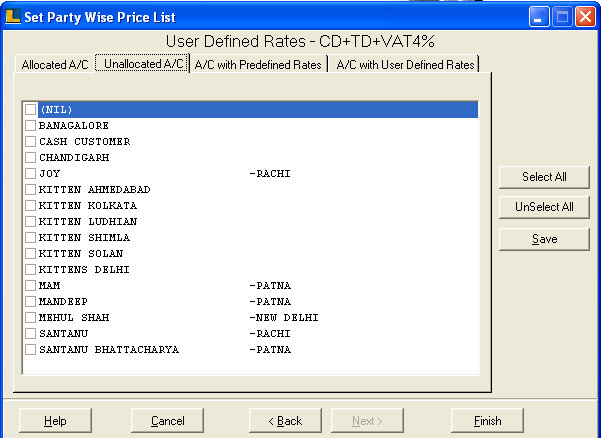Select the (NIL) row text
The image size is (601, 438).
point(56,110)
